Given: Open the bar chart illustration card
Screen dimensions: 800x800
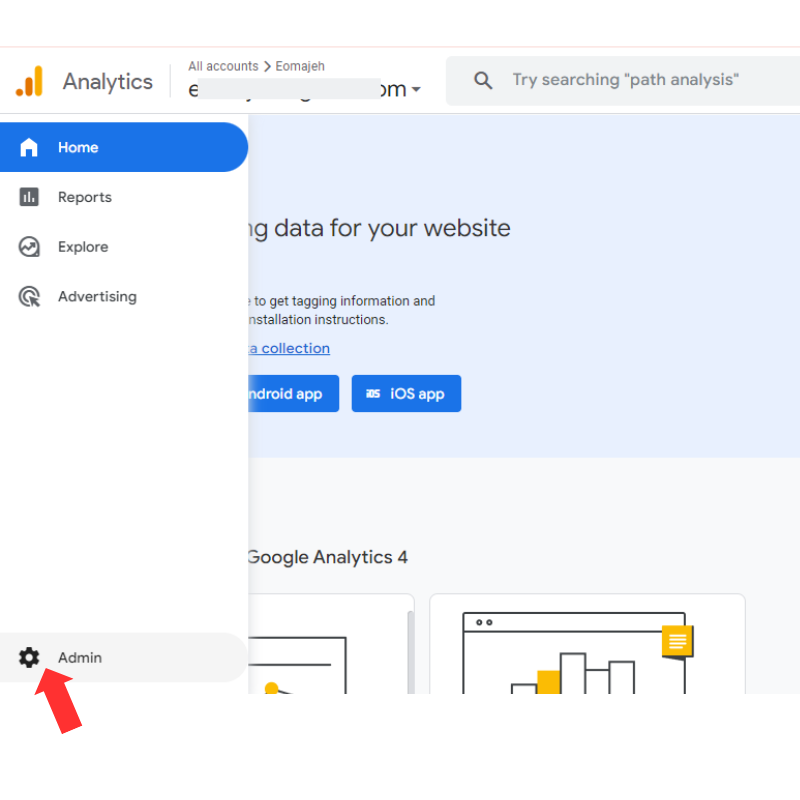Looking at the screenshot, I should click(587, 643).
